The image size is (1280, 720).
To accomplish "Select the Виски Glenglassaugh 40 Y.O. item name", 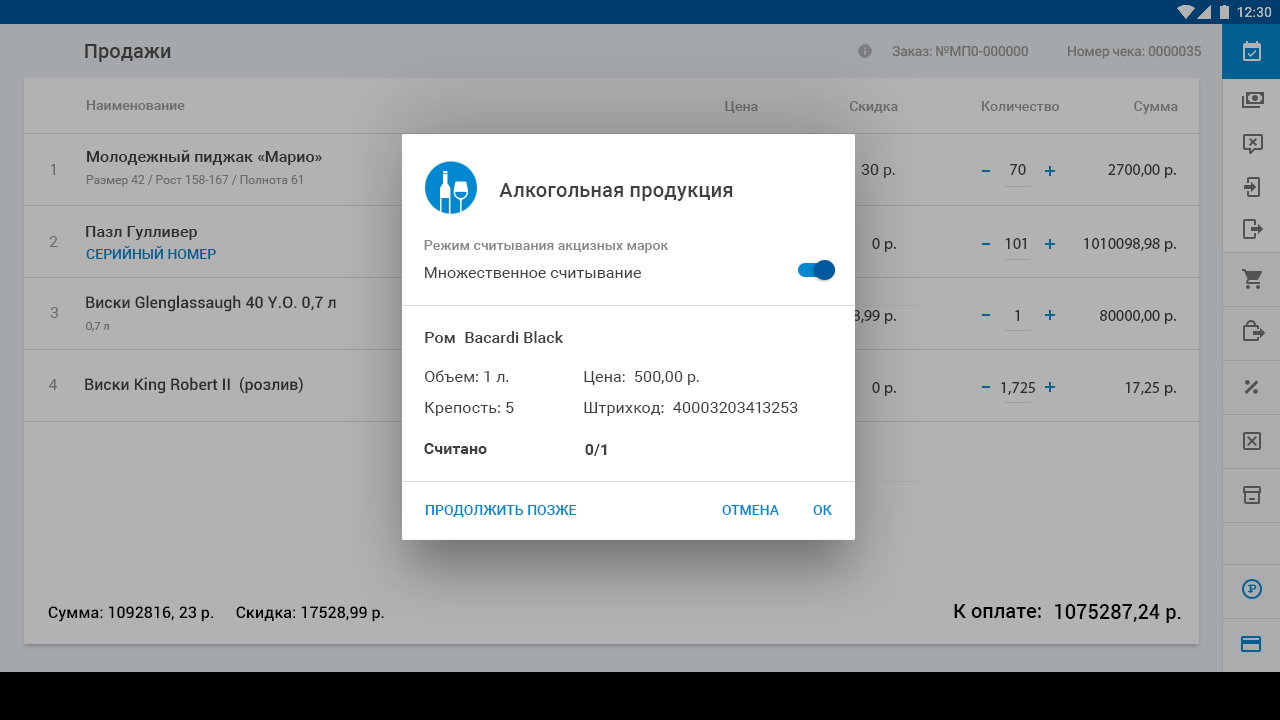I will point(210,302).
